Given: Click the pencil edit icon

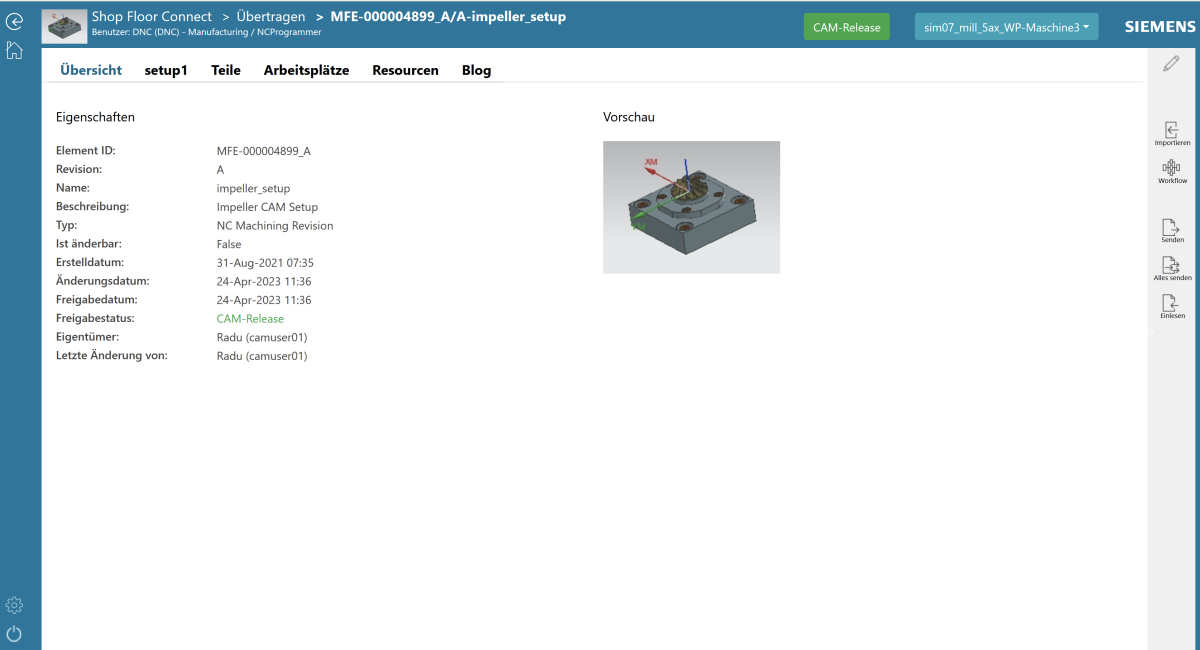Looking at the screenshot, I should [1171, 64].
